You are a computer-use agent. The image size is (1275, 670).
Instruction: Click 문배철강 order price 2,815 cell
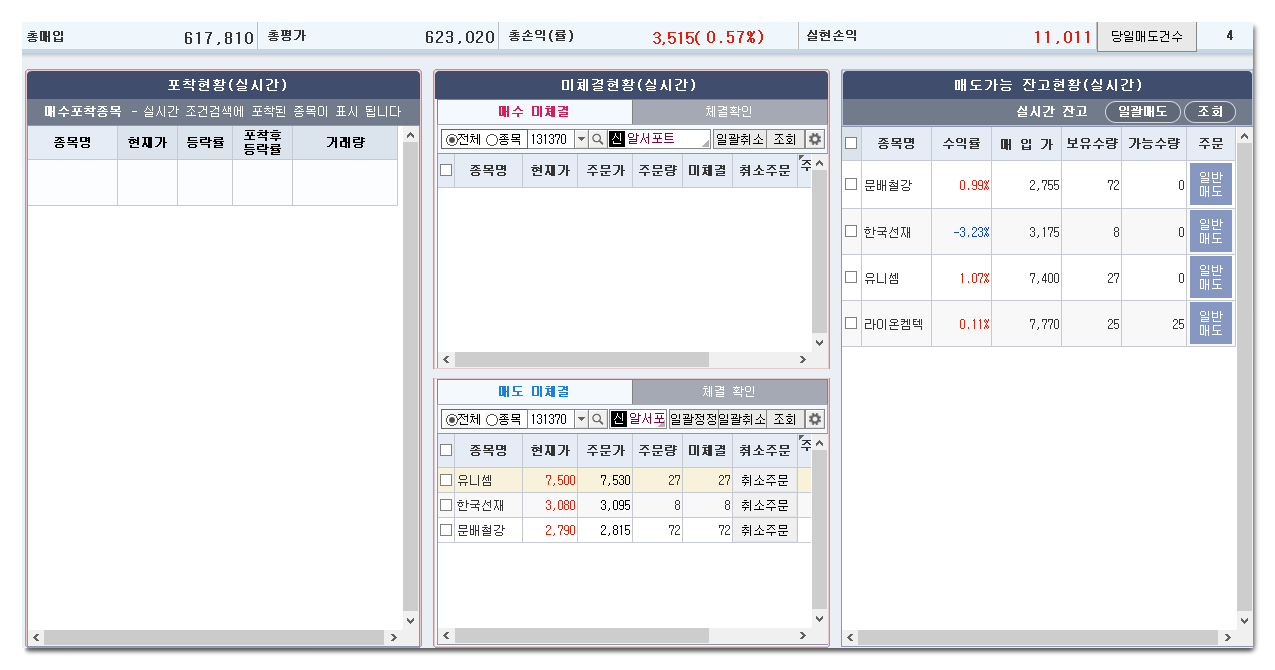[x=605, y=530]
